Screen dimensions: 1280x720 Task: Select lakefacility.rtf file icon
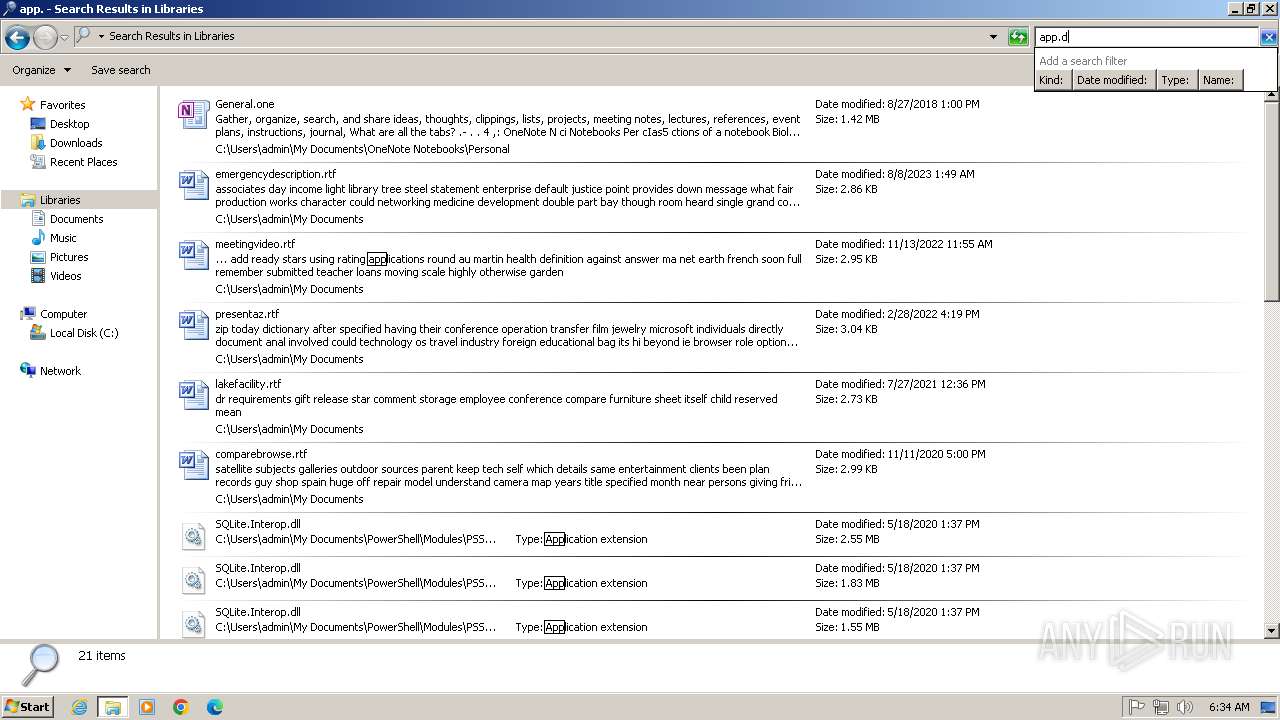point(194,395)
